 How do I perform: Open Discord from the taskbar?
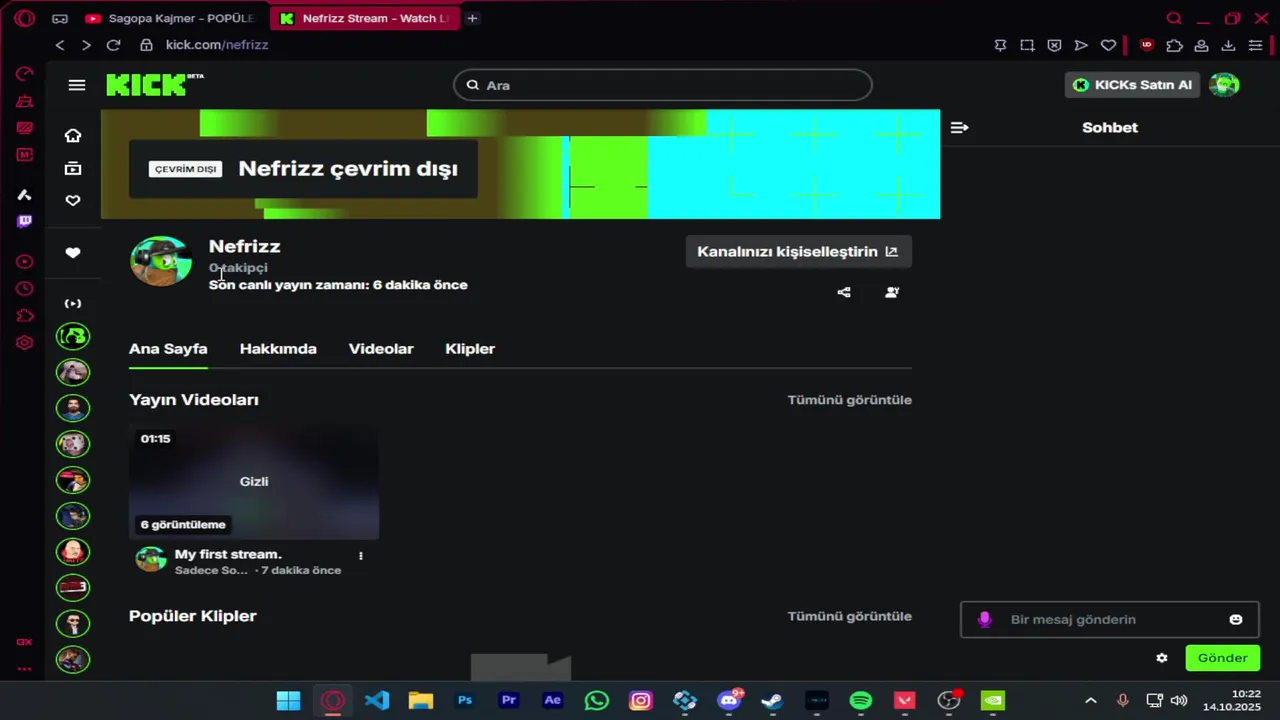[729, 700]
